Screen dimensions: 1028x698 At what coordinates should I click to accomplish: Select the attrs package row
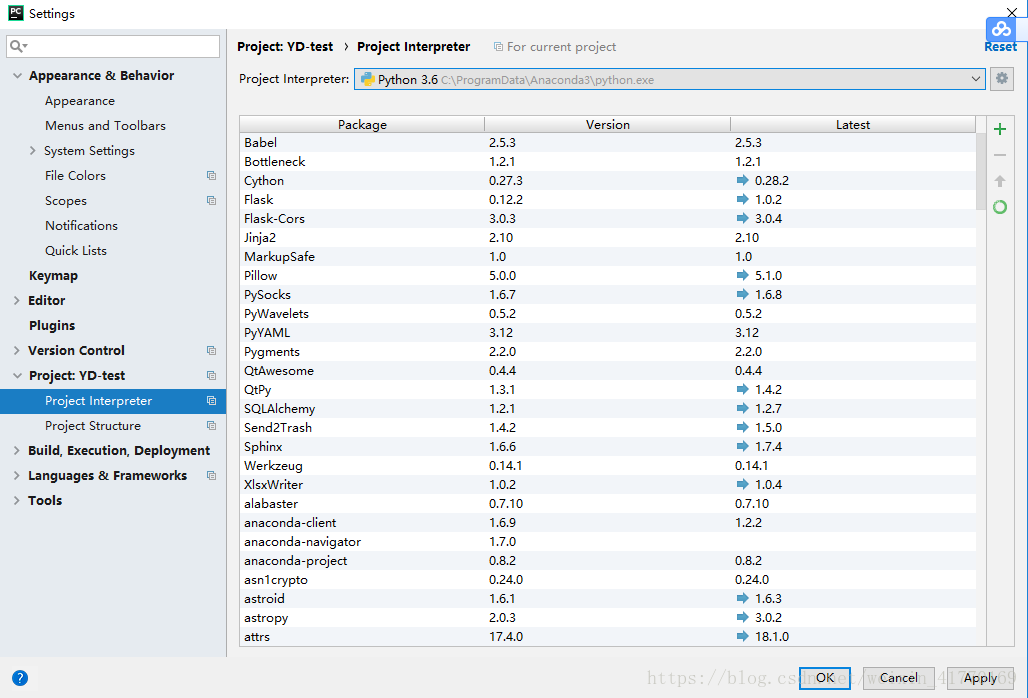click(x=608, y=636)
